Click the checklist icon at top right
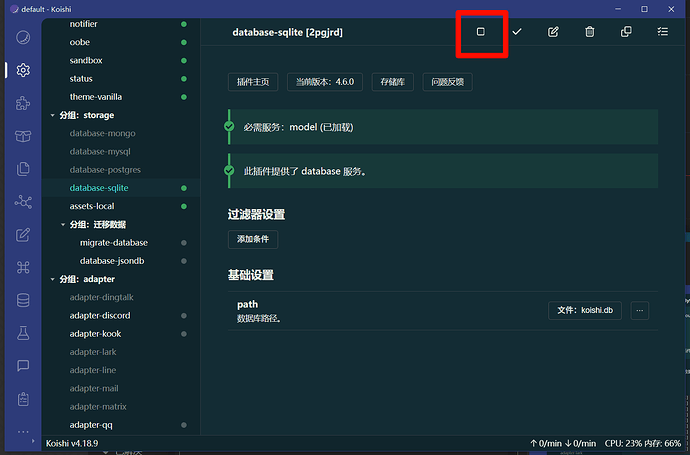This screenshot has height=455, width=690. pos(662,32)
